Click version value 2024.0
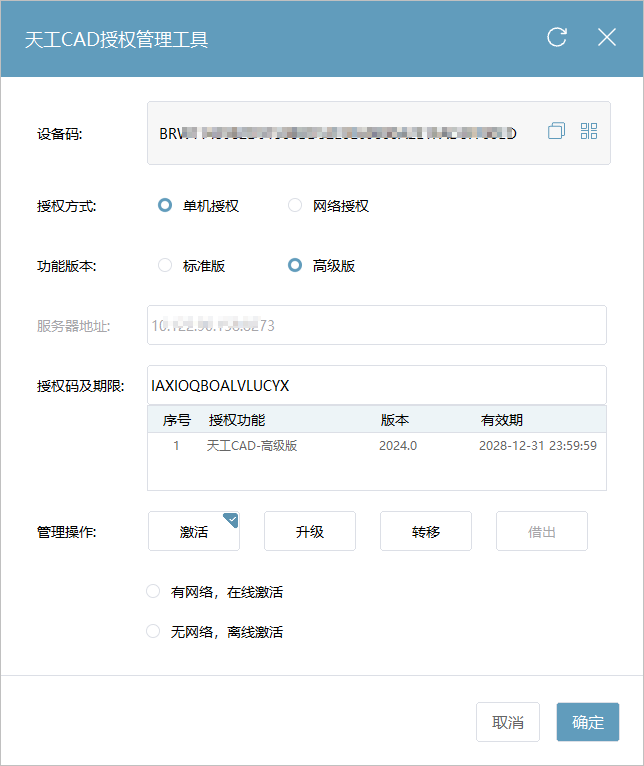 (x=398, y=446)
